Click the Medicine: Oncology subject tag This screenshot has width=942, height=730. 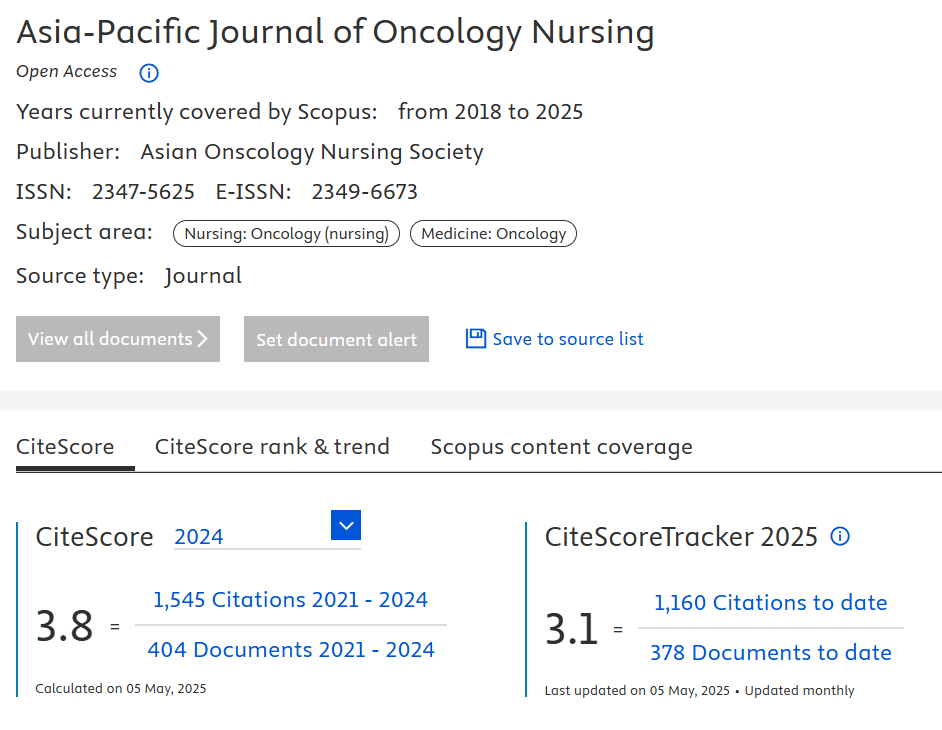coord(493,234)
